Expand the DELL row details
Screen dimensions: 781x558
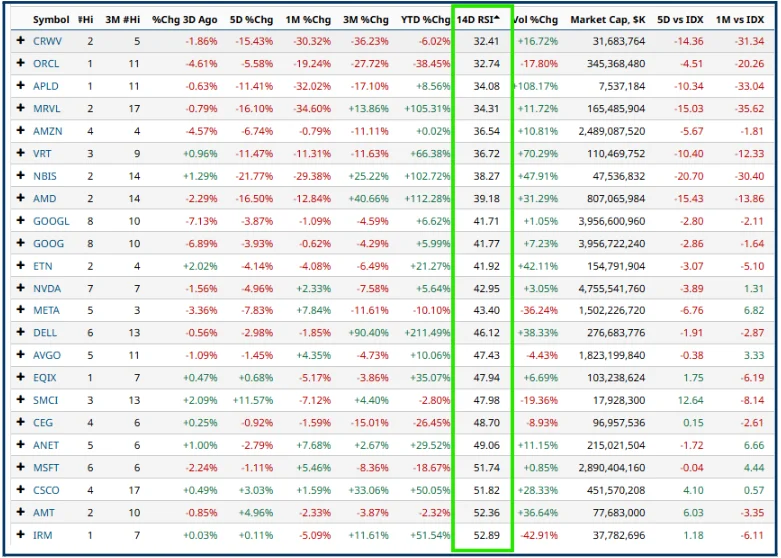coord(20,332)
